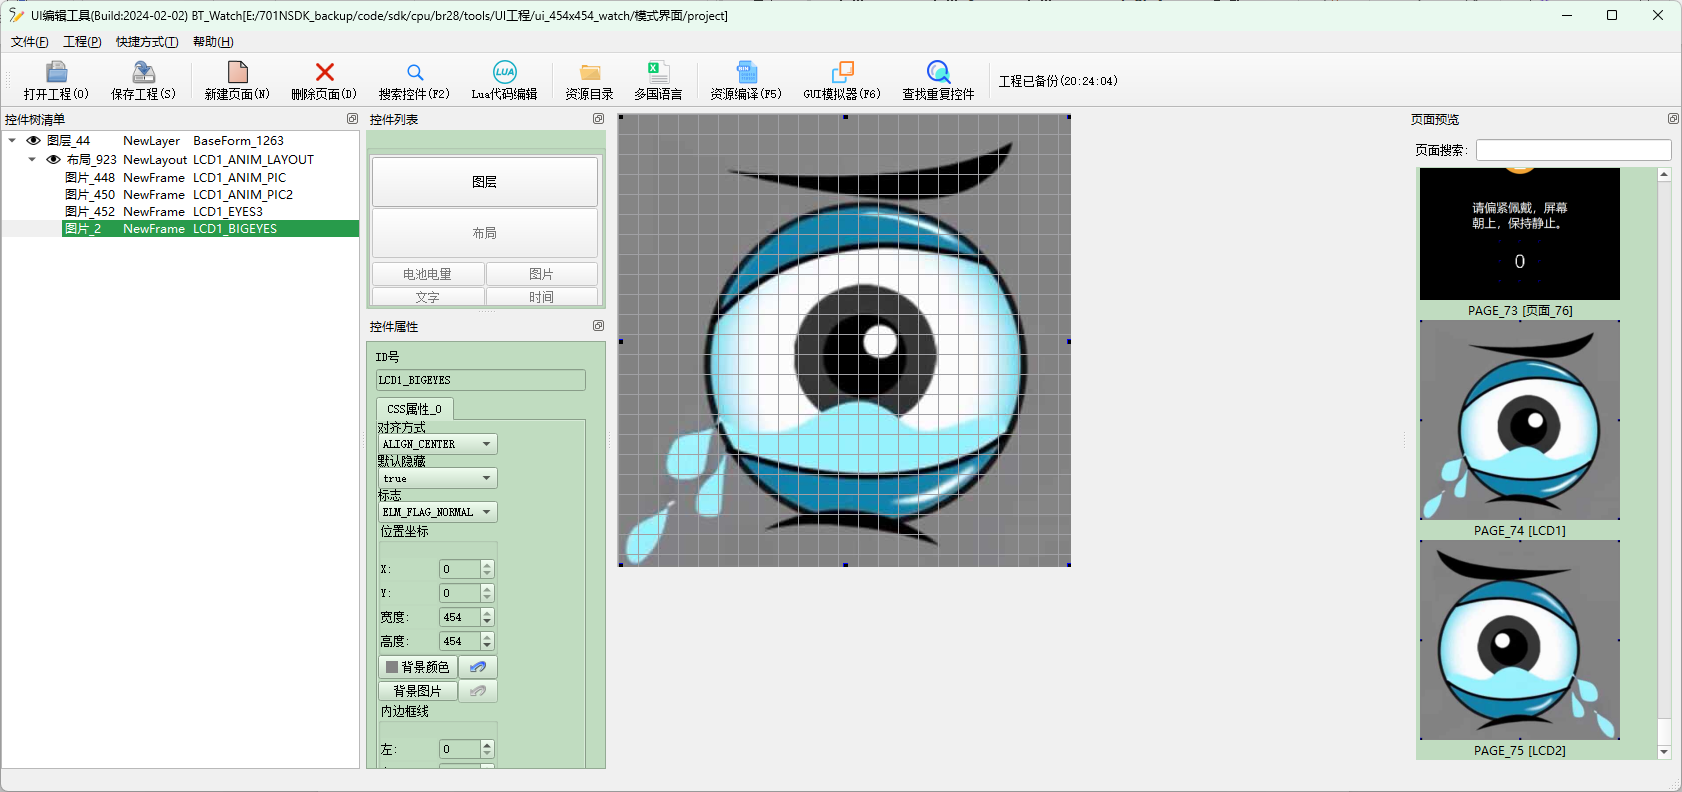Open 多国语言 spreadsheet icon
Image resolution: width=1682 pixels, height=792 pixels.
[x=658, y=80]
